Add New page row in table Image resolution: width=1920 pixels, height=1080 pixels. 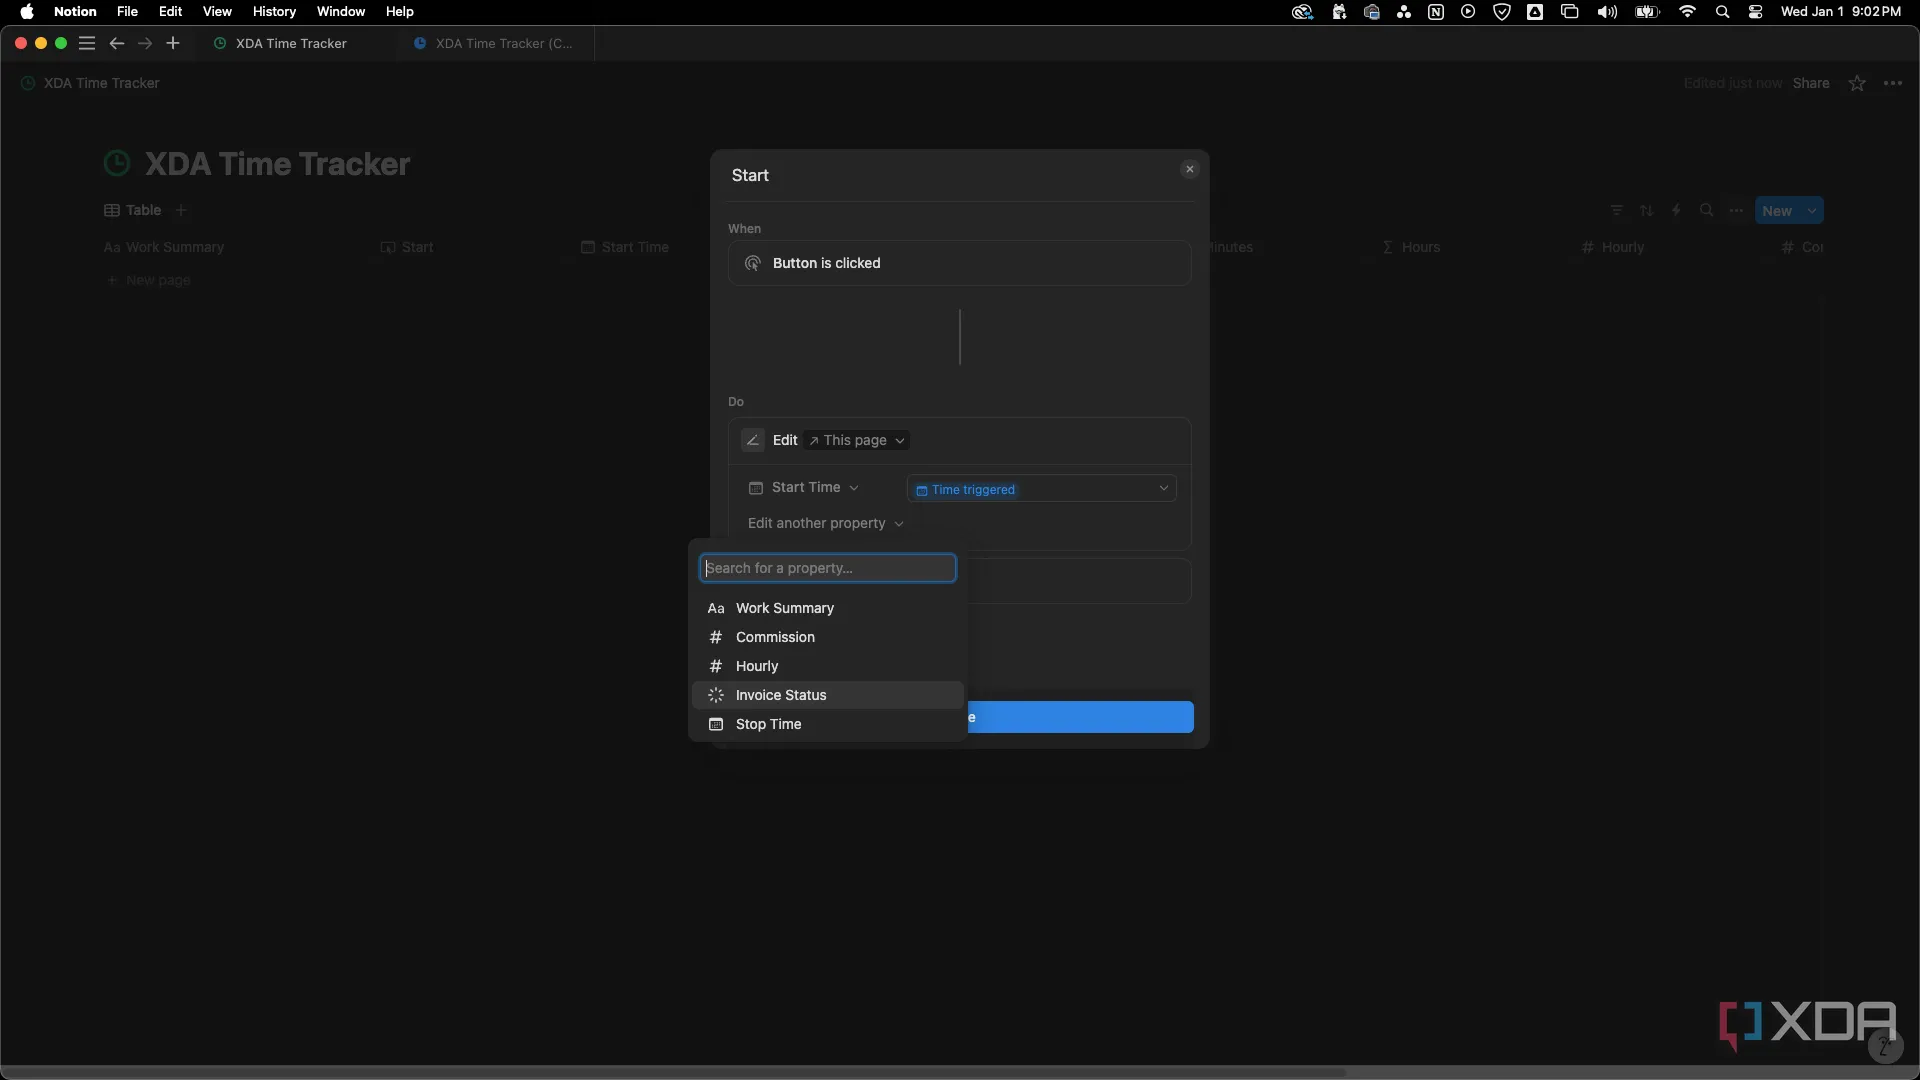[149, 280]
